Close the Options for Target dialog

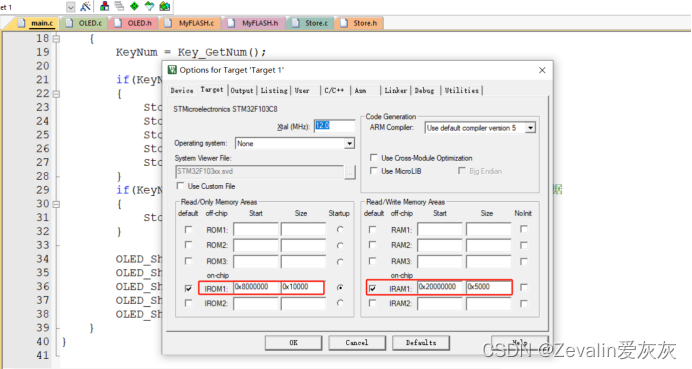542,70
